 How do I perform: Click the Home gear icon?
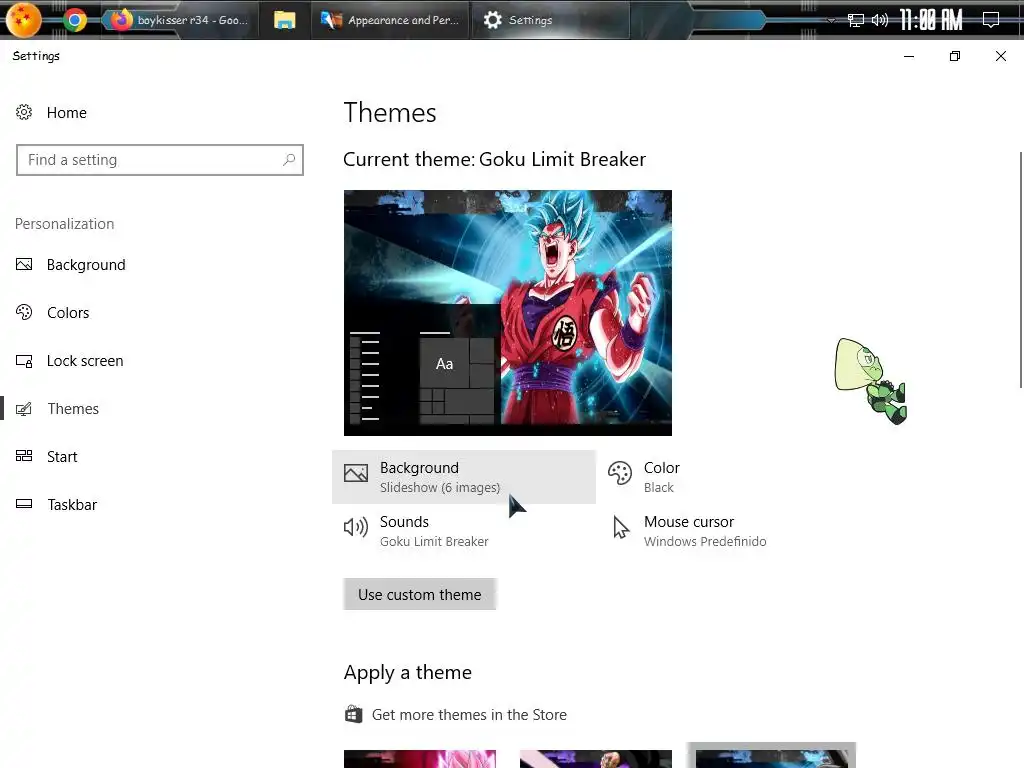coord(24,112)
